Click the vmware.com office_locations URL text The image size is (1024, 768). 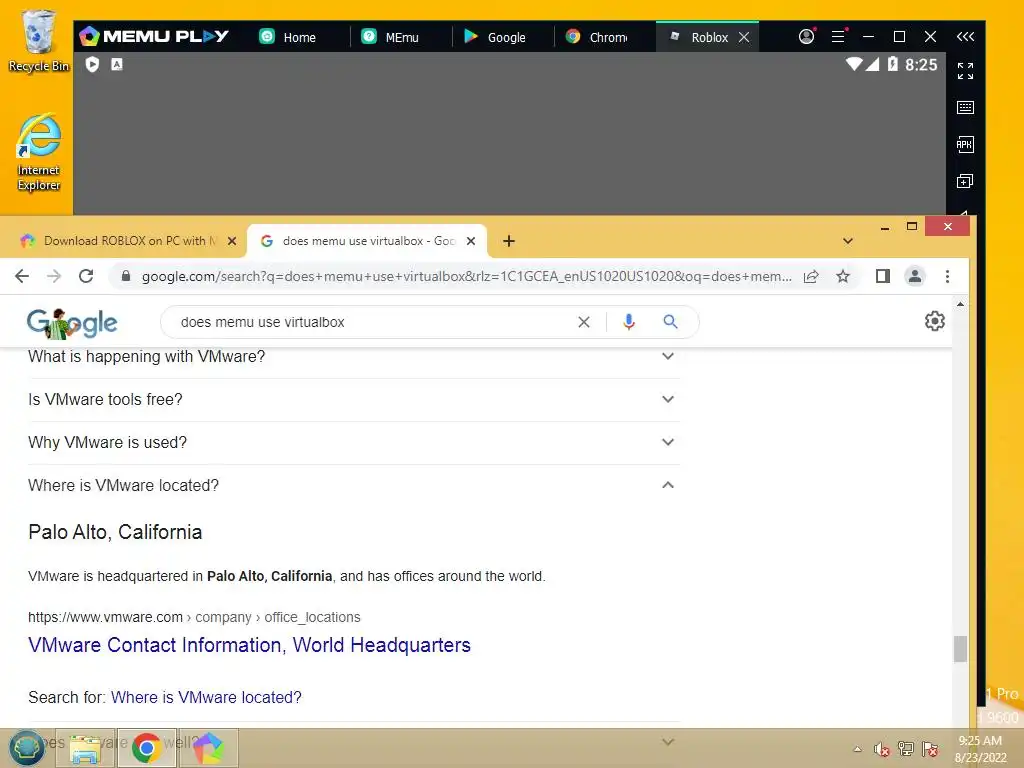[x=194, y=617]
